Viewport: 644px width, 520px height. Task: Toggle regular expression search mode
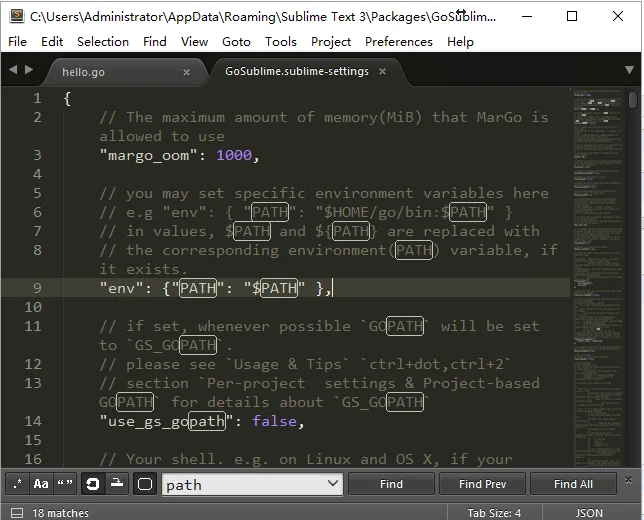[17, 484]
